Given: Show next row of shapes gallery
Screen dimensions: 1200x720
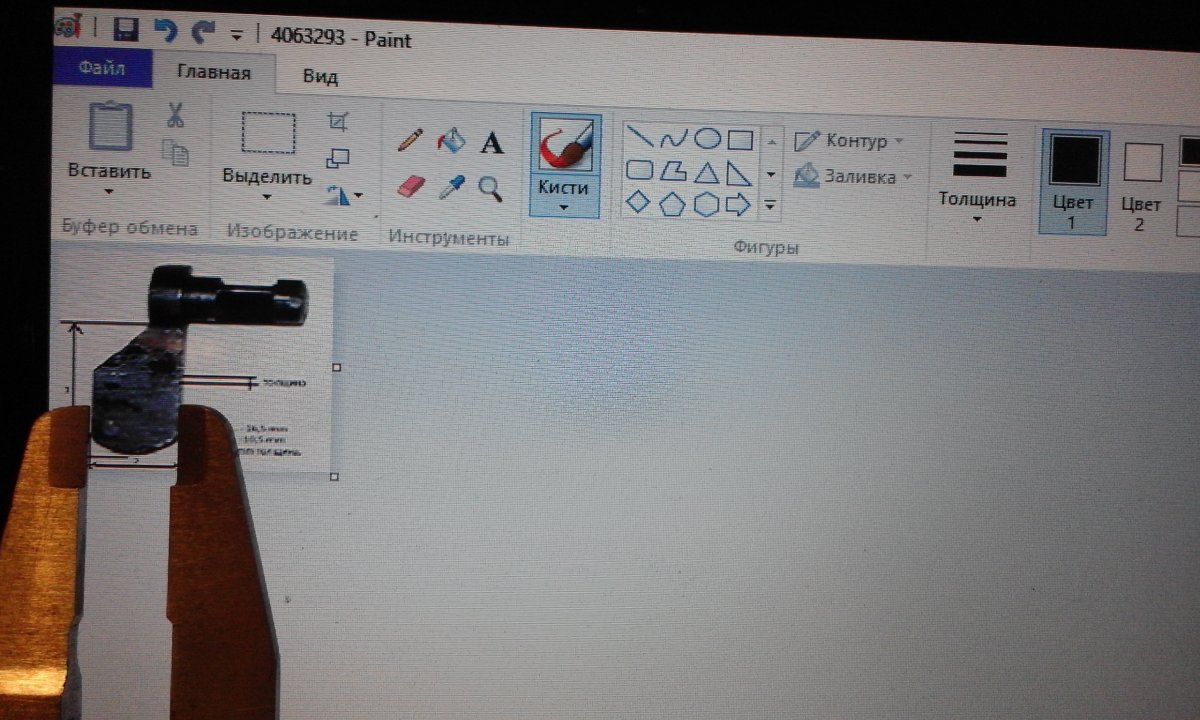Looking at the screenshot, I should [770, 174].
